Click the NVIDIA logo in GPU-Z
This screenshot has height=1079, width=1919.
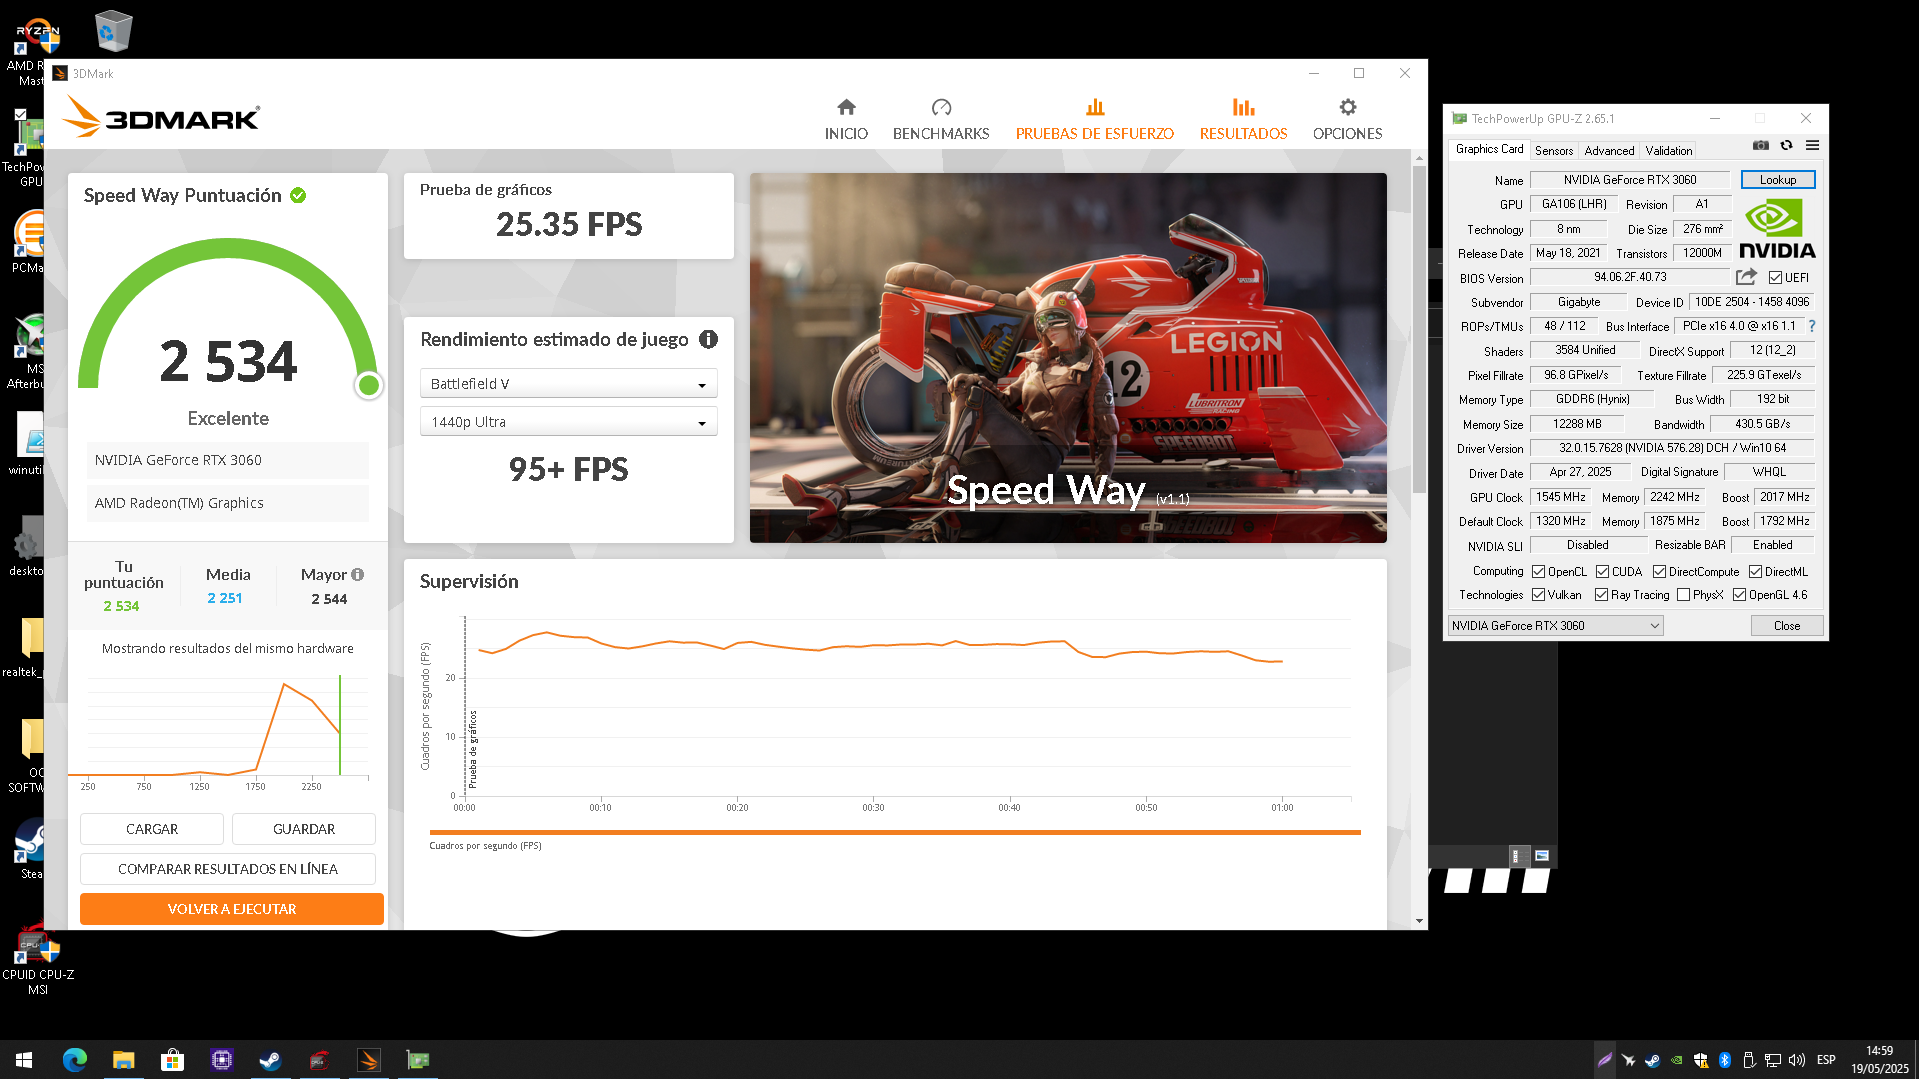pyautogui.click(x=1777, y=229)
